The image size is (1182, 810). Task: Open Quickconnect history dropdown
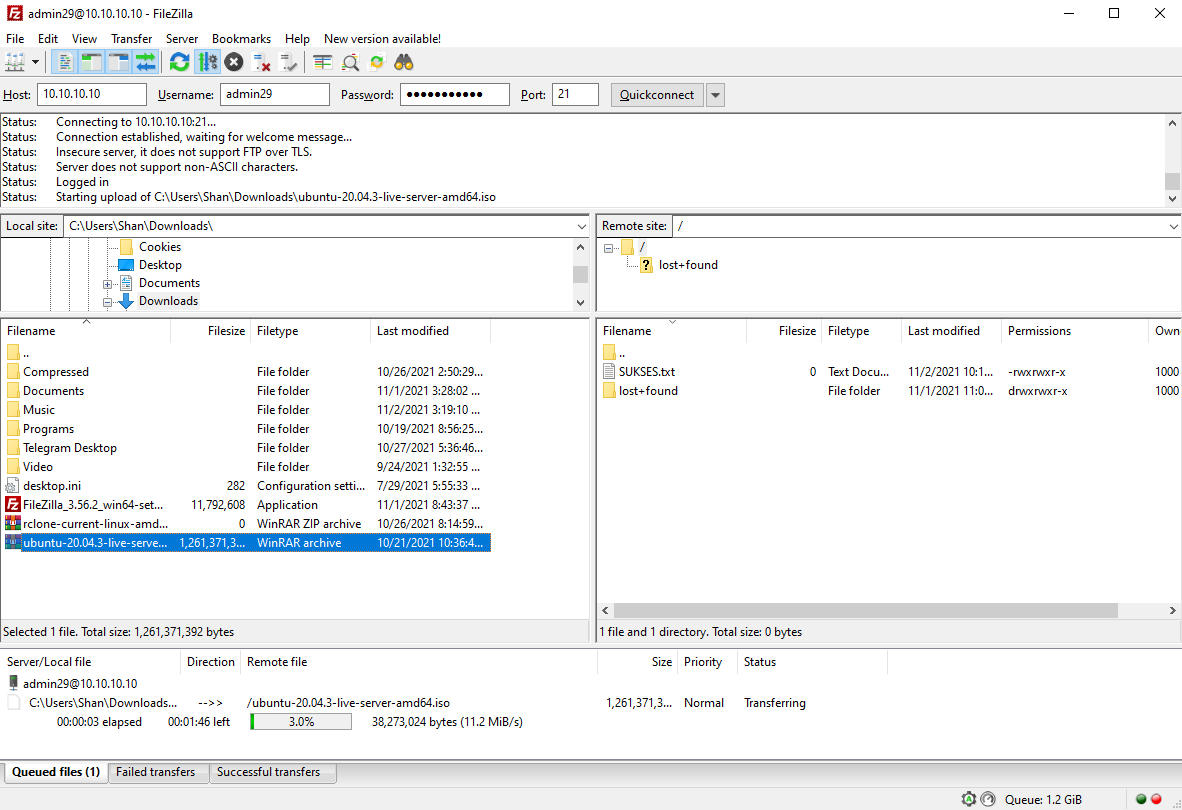point(715,95)
